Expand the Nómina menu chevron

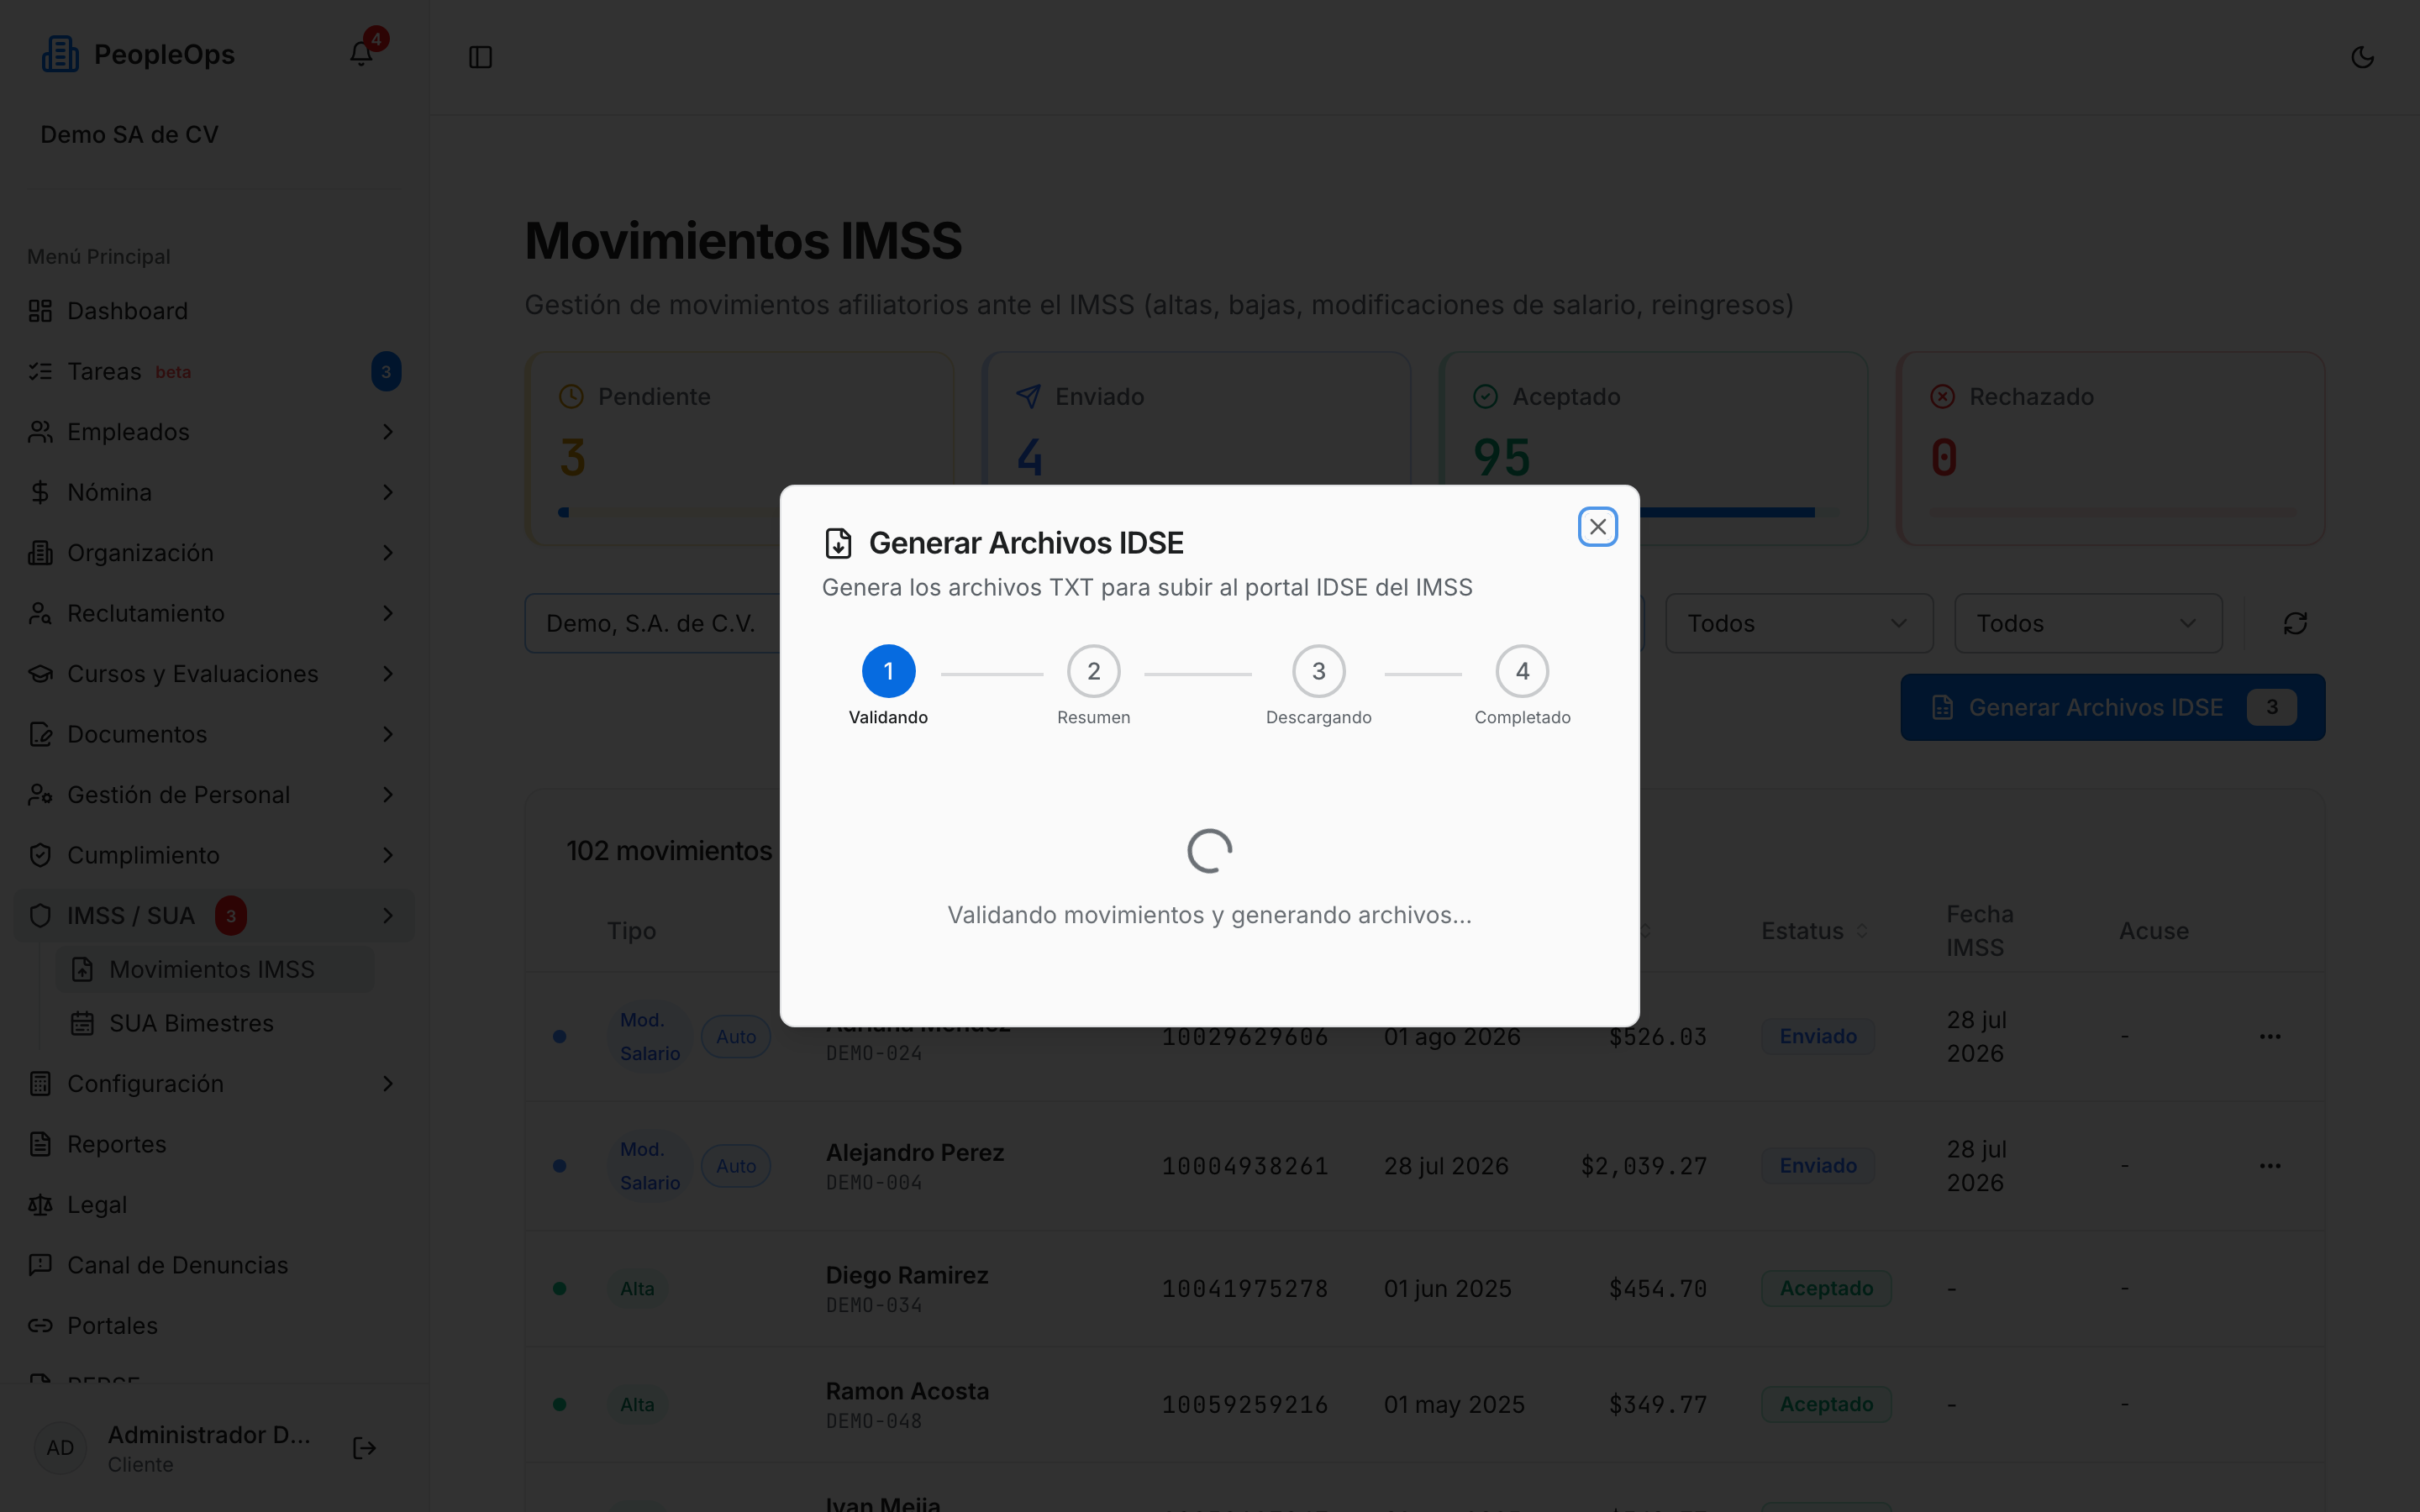pos(388,492)
